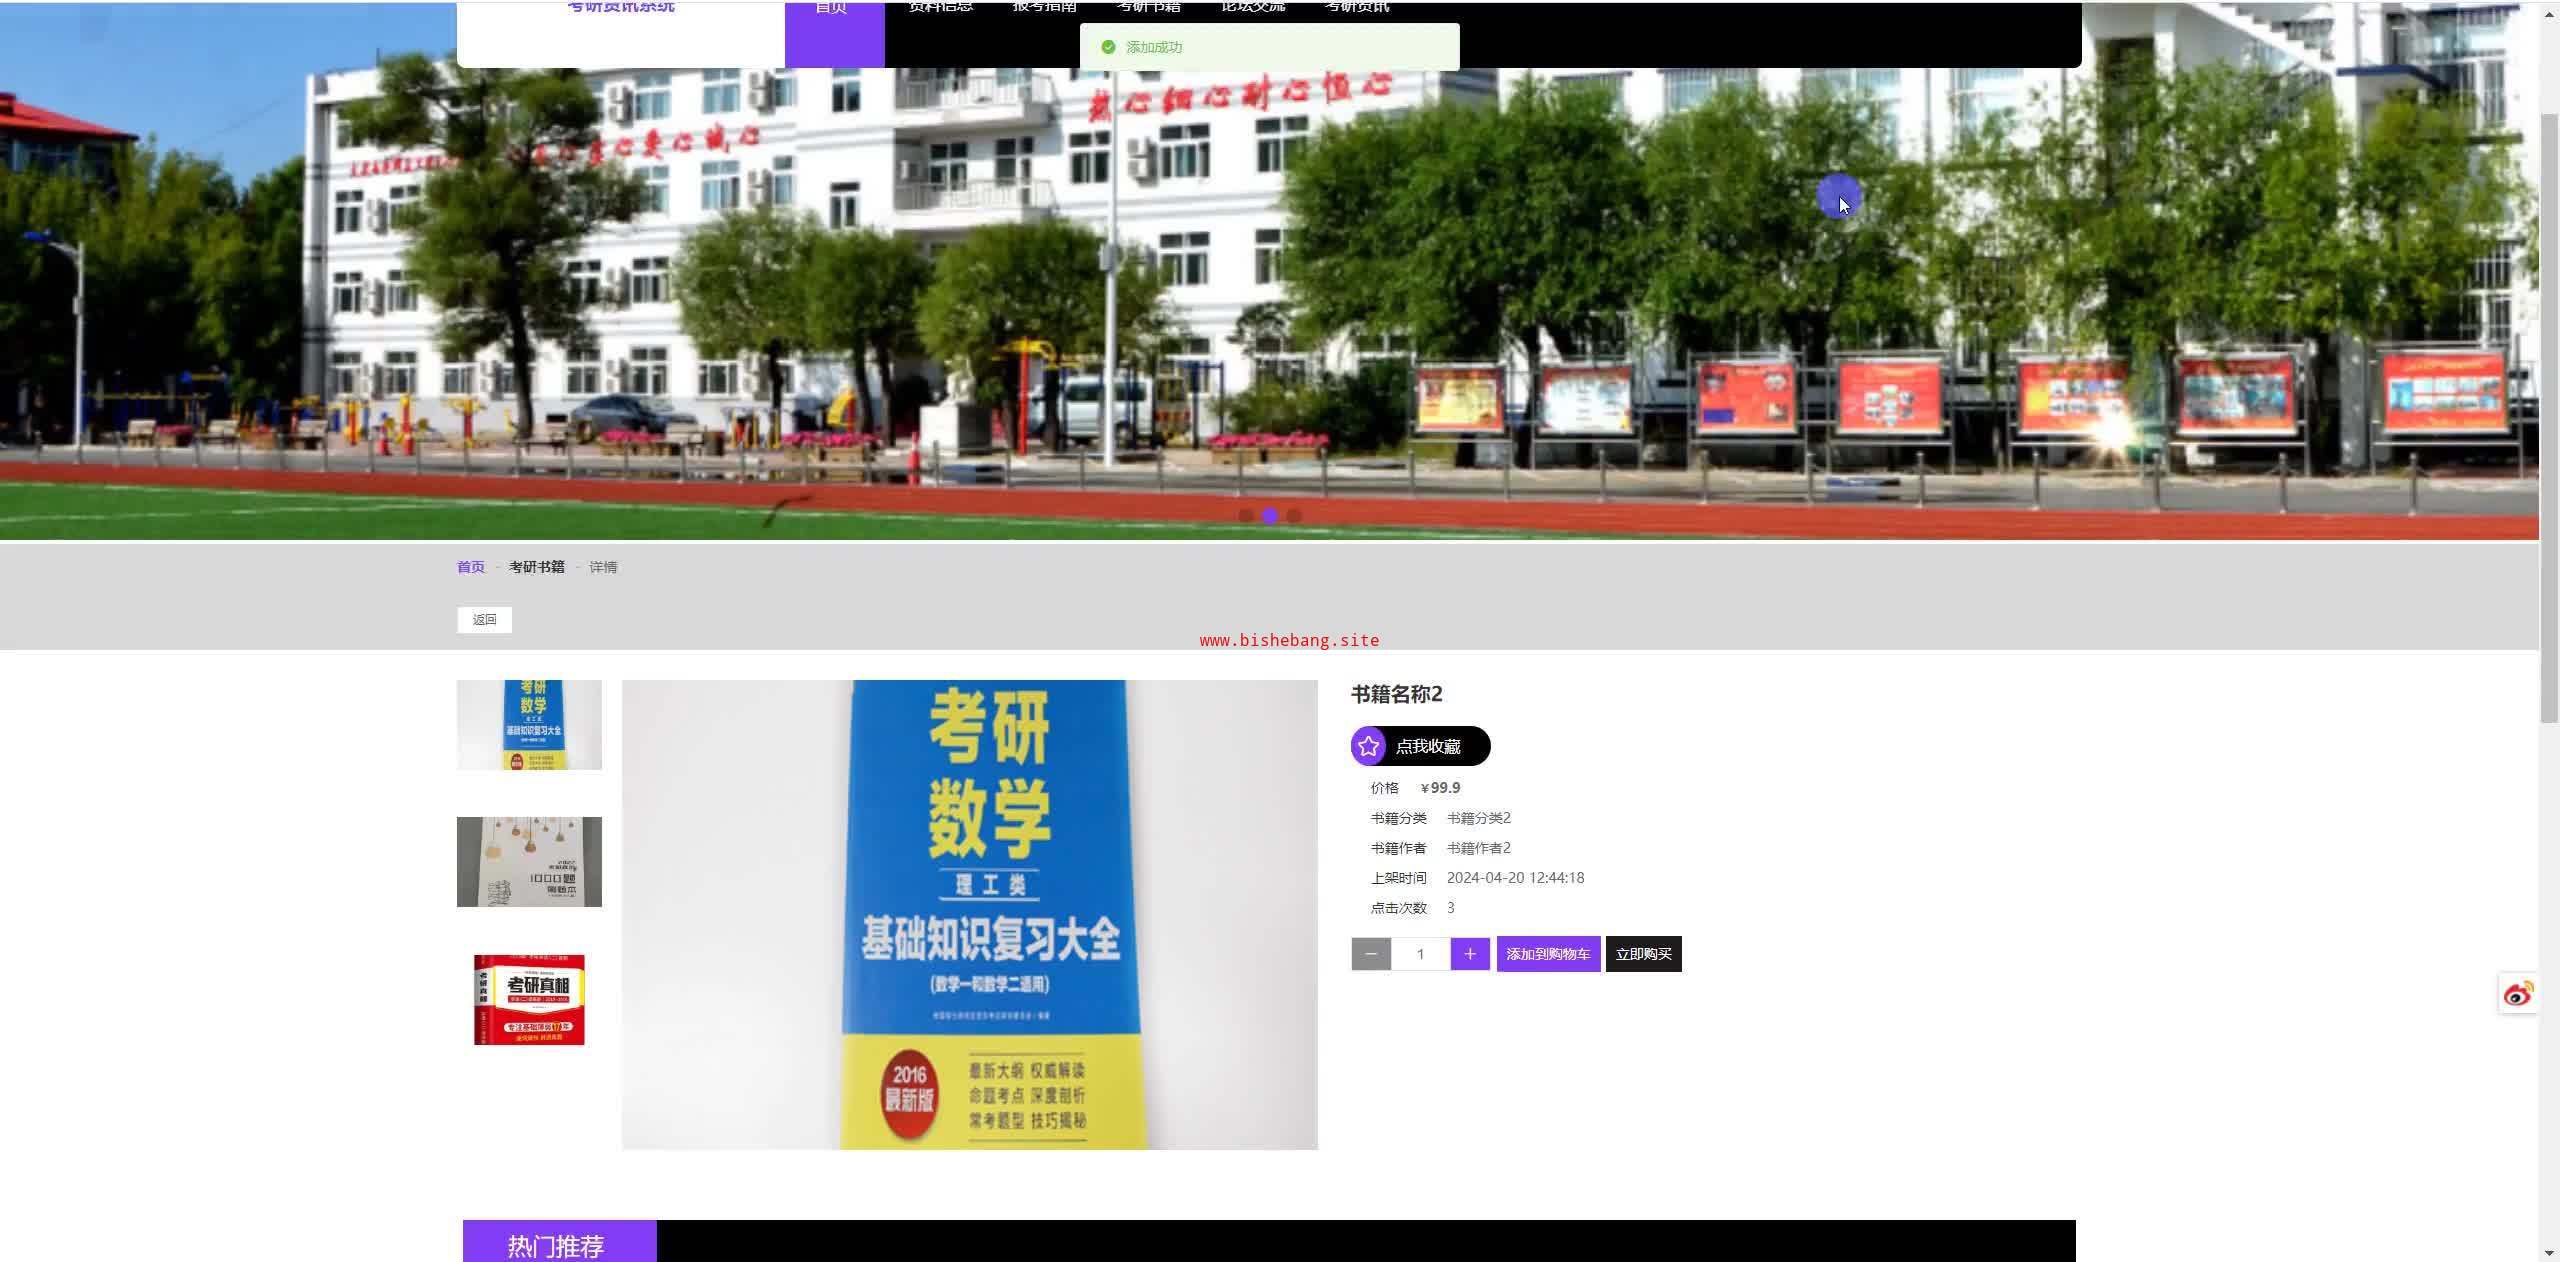The image size is (2560, 1262).
Task: Click the large book cover image
Action: click(x=969, y=914)
